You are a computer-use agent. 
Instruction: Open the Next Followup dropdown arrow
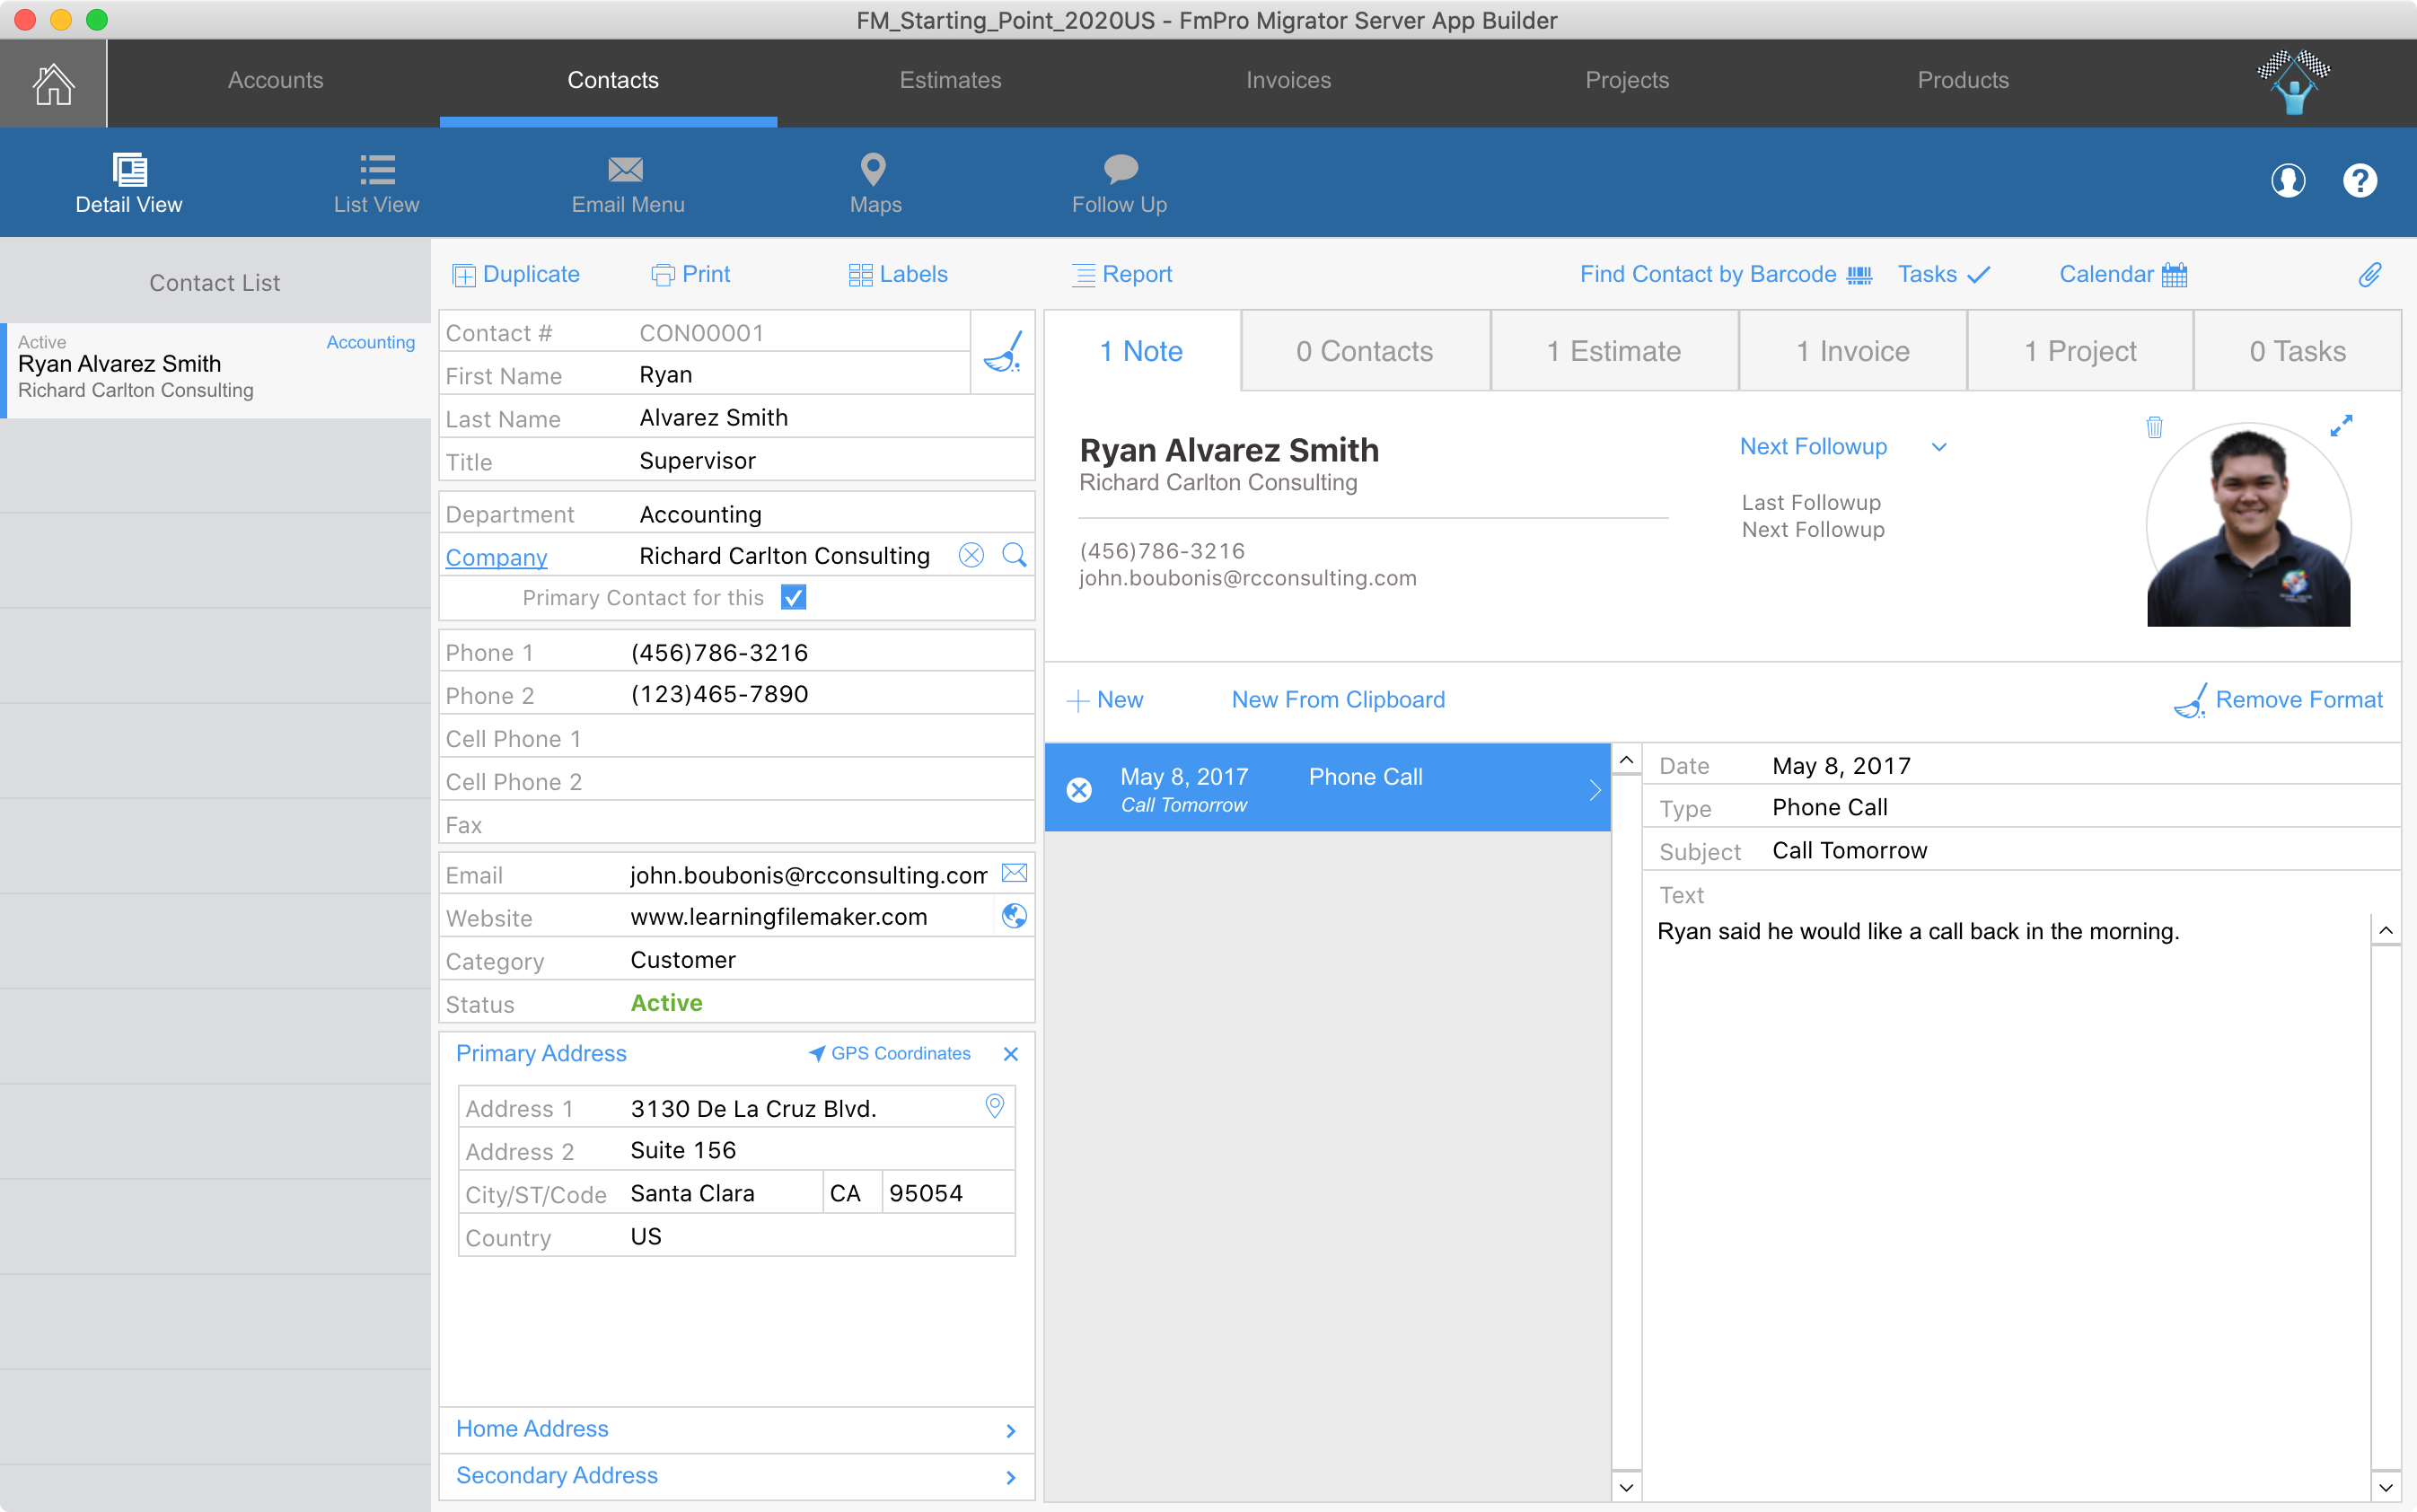(1939, 447)
